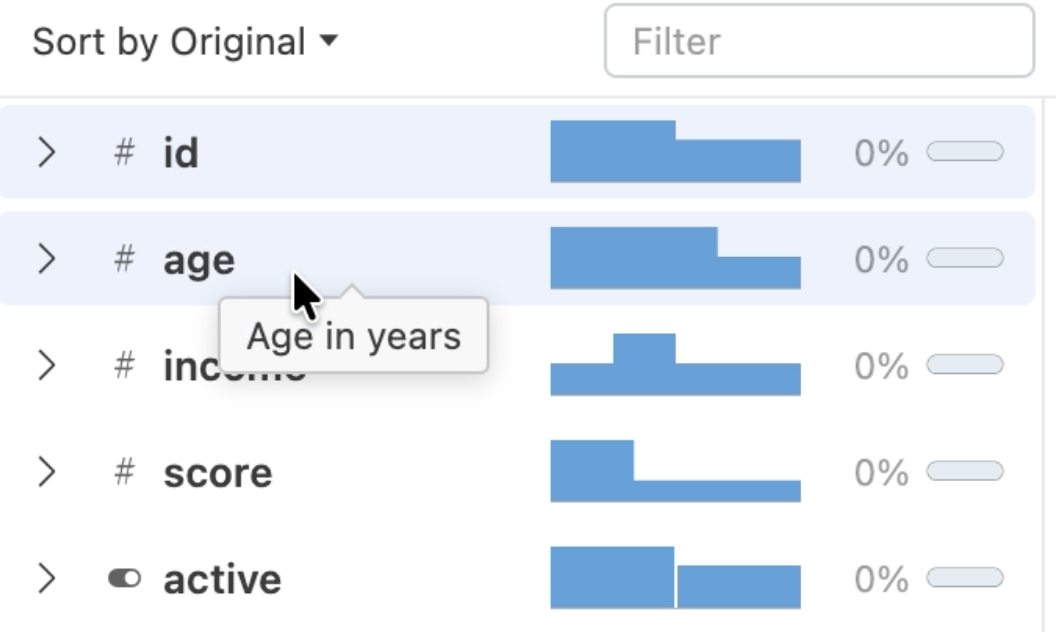Expand the age column details

click(46, 258)
